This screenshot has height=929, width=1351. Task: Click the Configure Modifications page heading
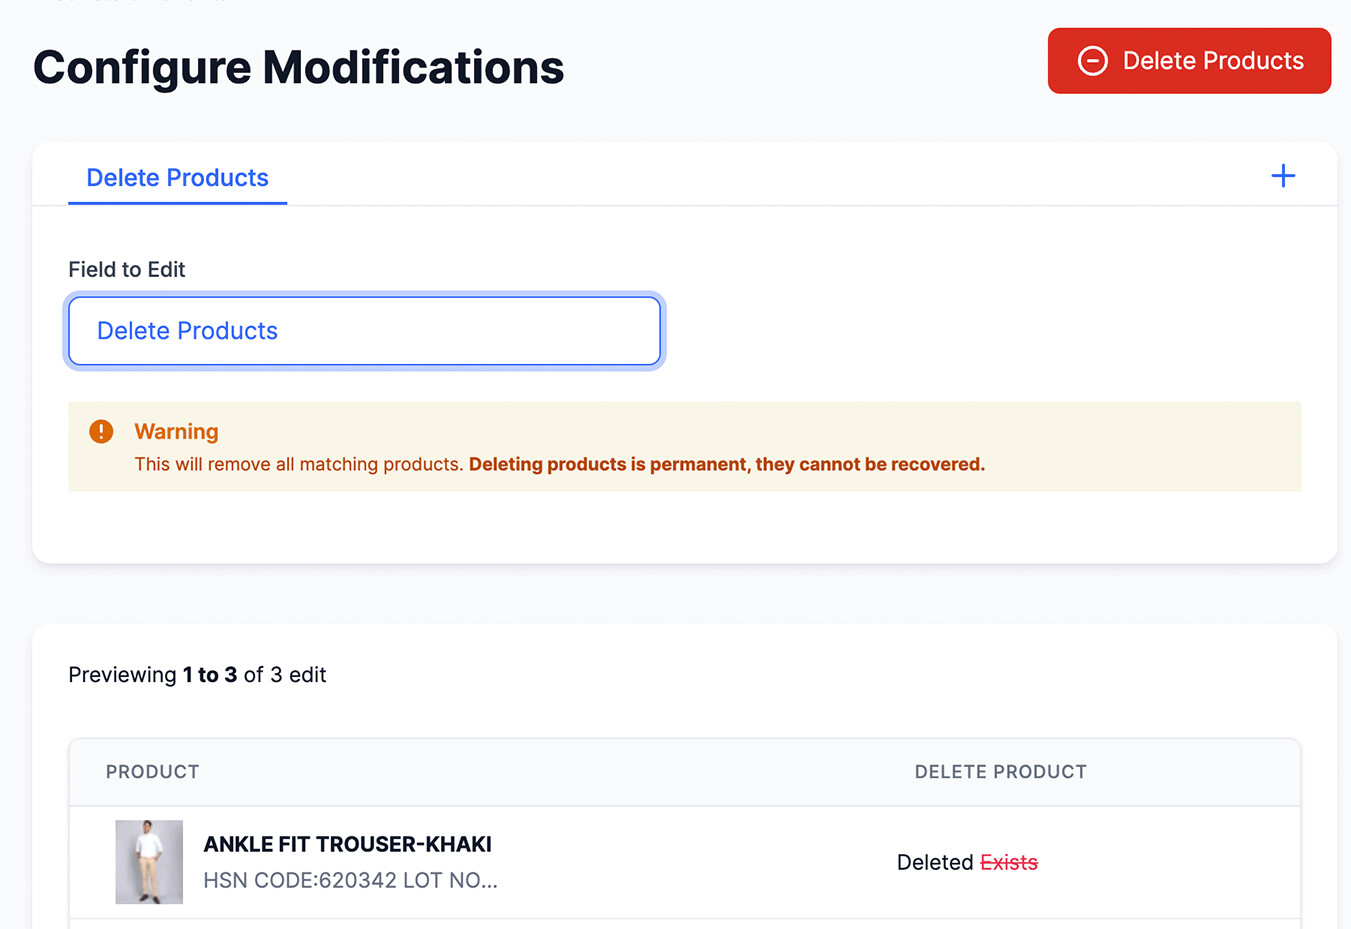click(298, 68)
